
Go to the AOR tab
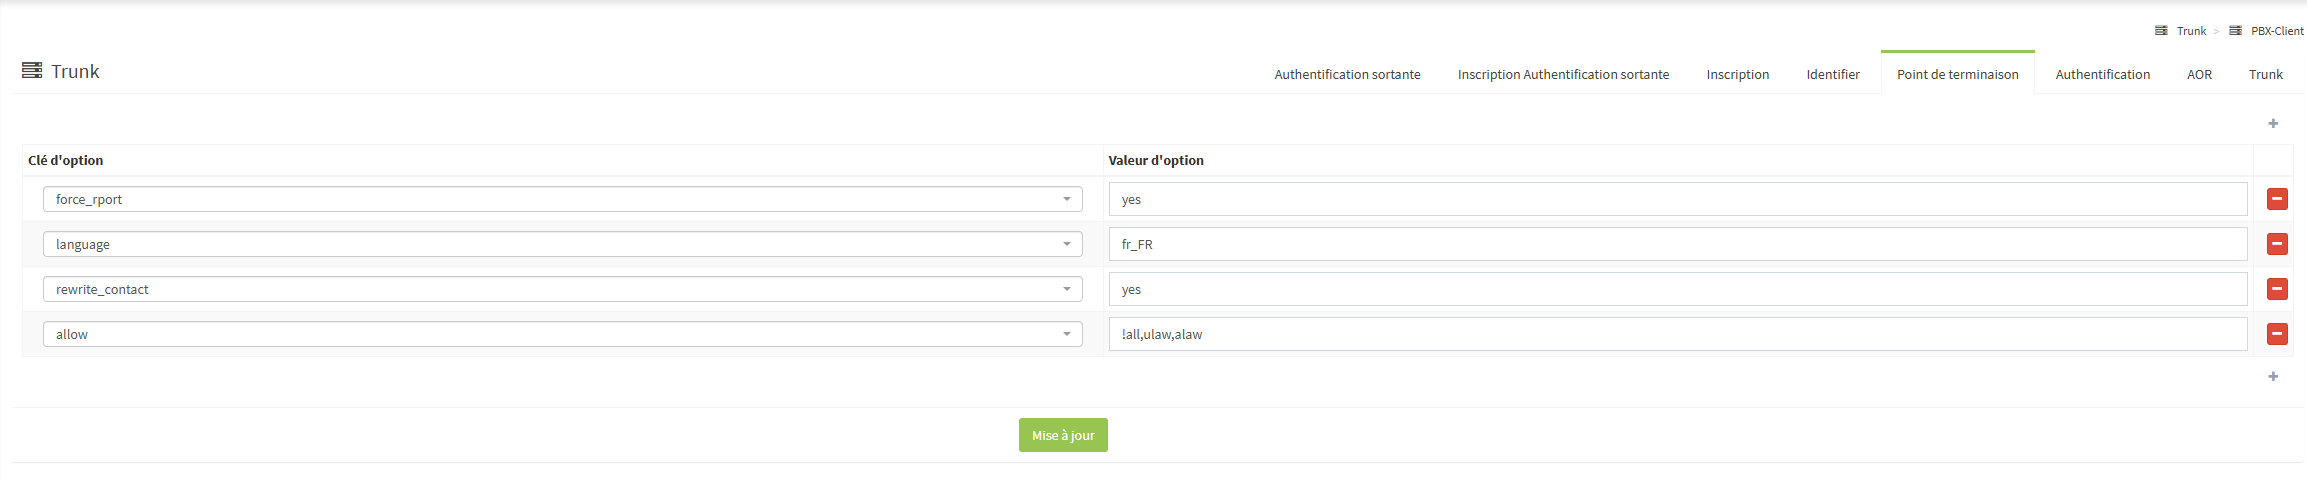point(2199,74)
